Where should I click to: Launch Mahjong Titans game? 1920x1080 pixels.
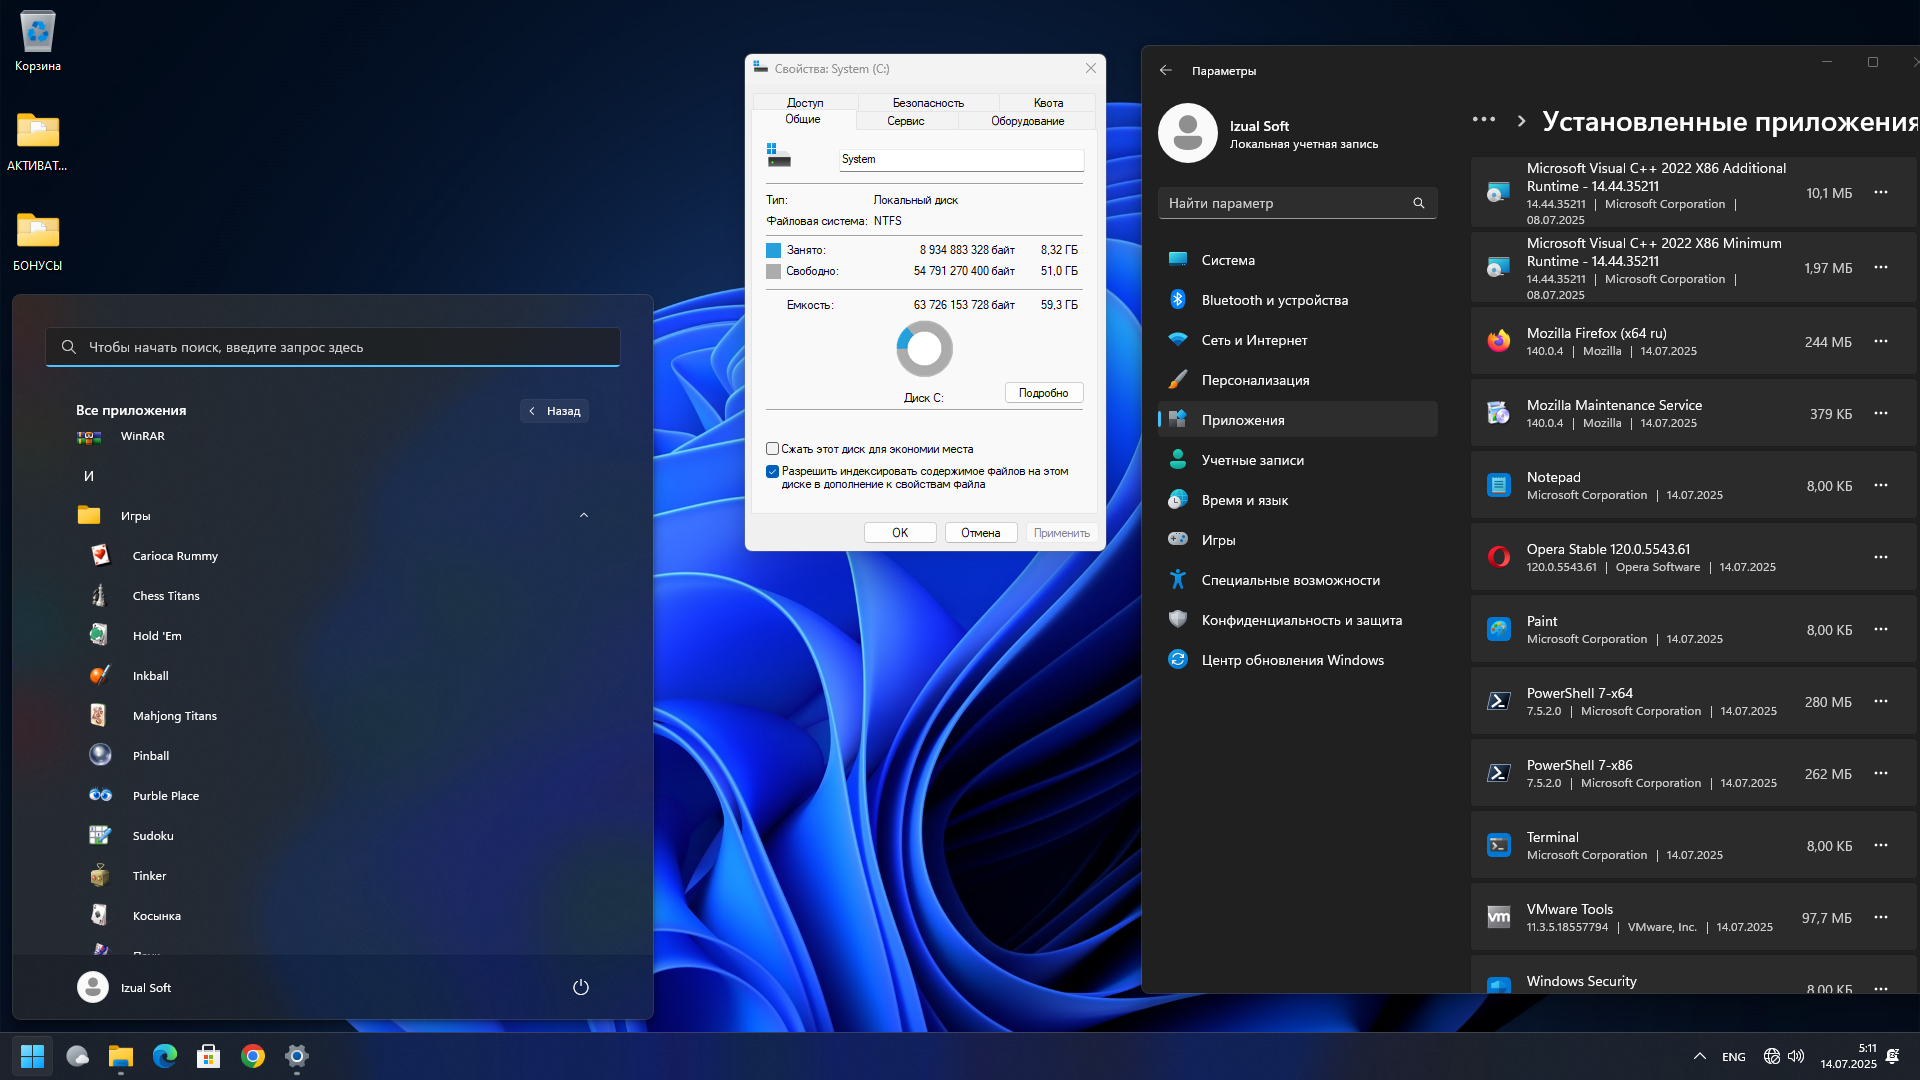(x=333, y=716)
